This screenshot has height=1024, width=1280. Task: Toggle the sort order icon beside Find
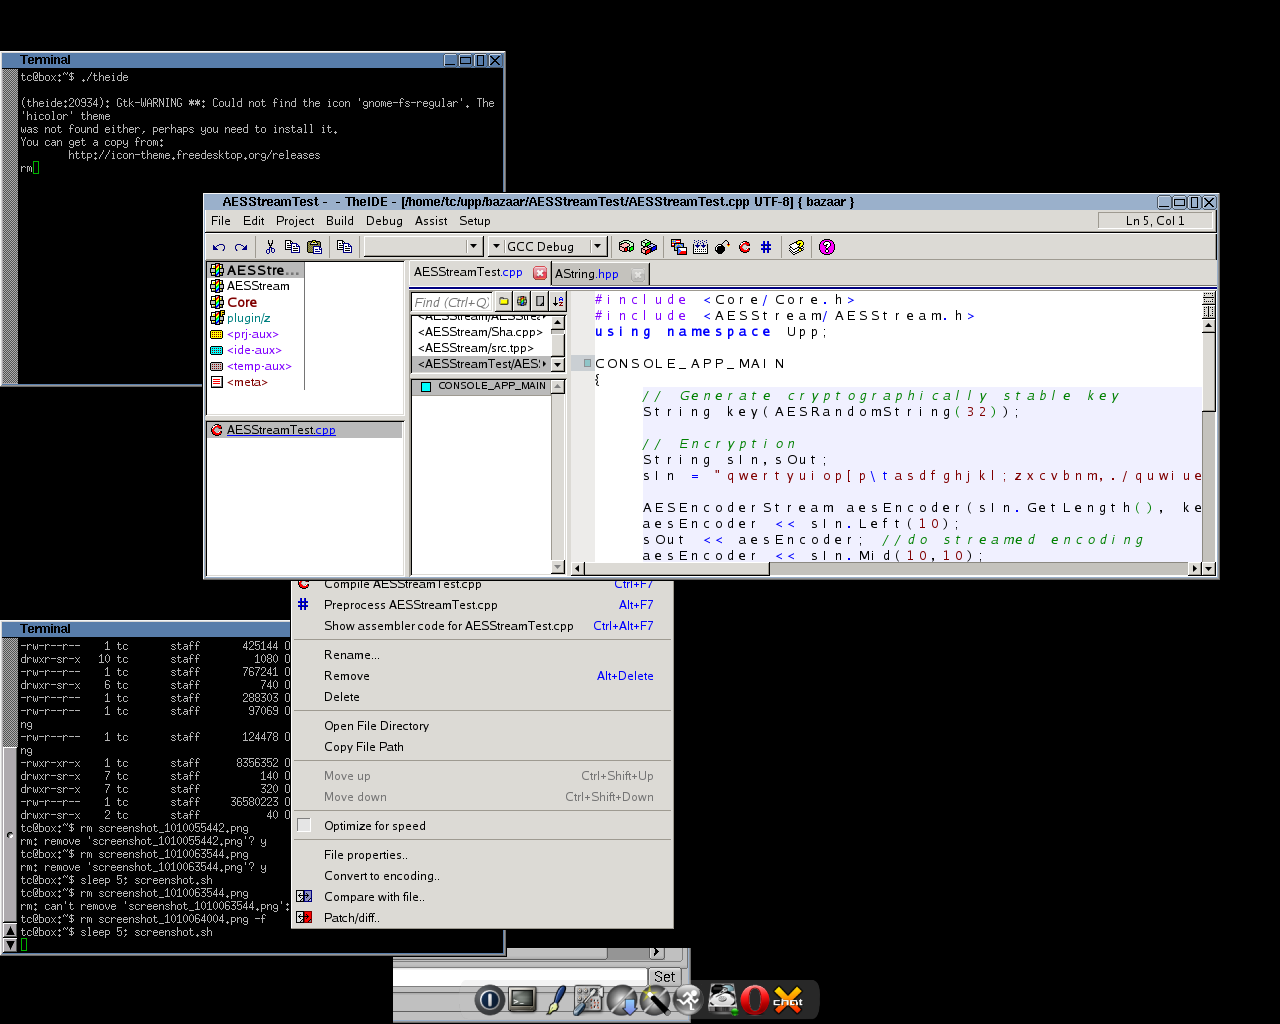558,301
